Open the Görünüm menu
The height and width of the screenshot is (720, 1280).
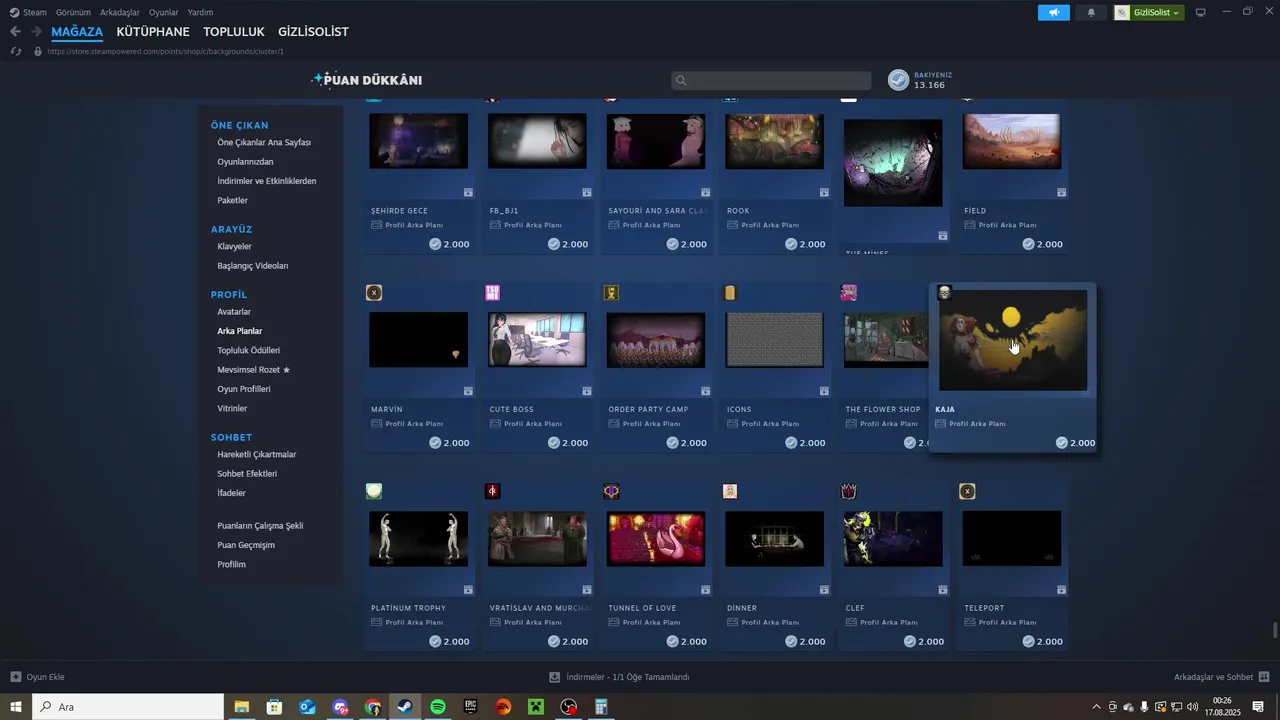pyautogui.click(x=73, y=12)
